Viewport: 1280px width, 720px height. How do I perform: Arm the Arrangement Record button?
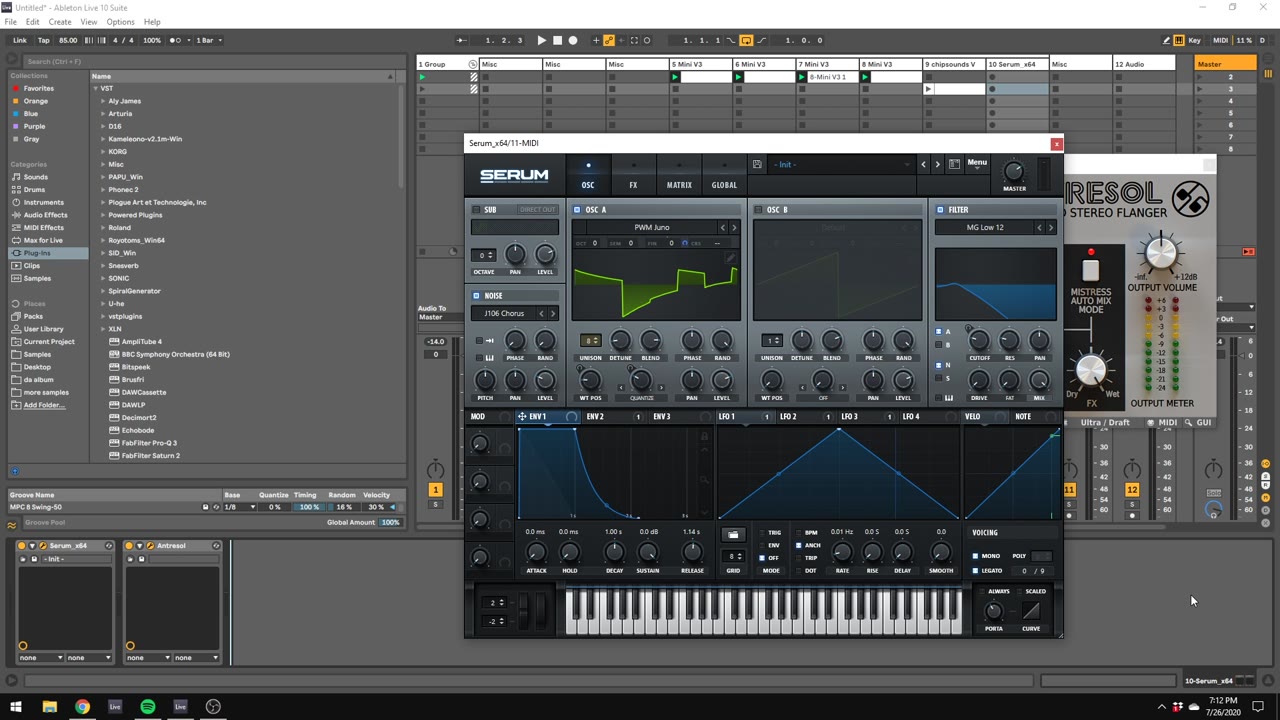coord(573,40)
